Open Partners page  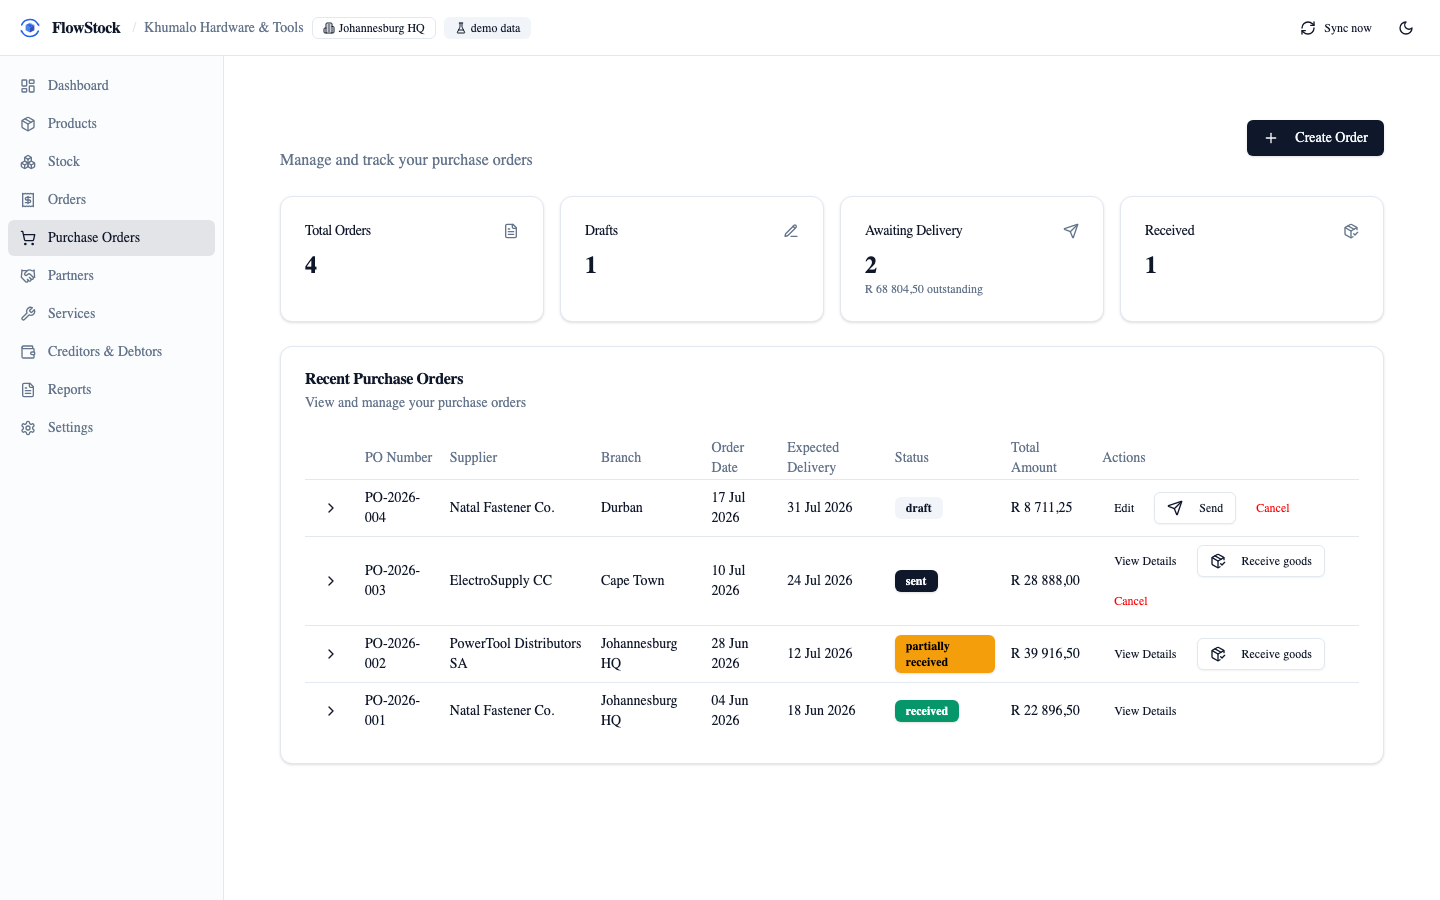tap(111, 276)
